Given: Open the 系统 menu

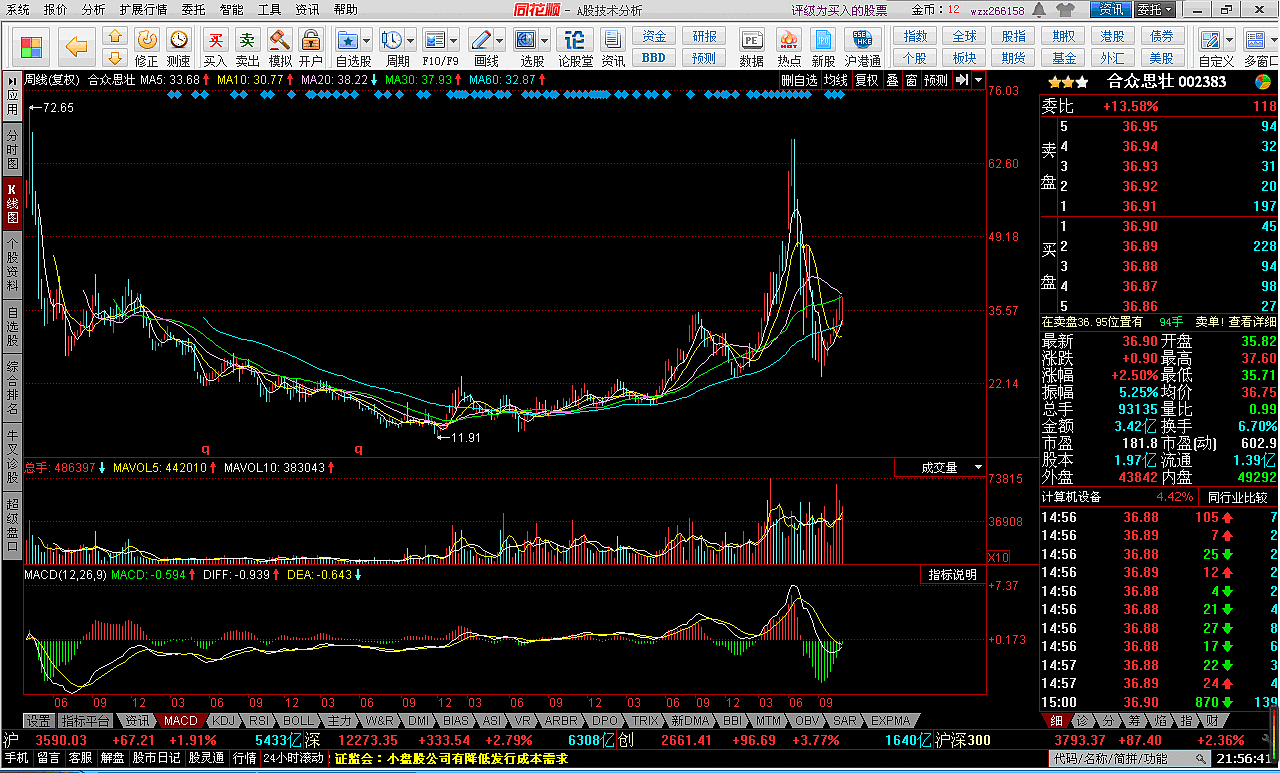Looking at the screenshot, I should 18,10.
